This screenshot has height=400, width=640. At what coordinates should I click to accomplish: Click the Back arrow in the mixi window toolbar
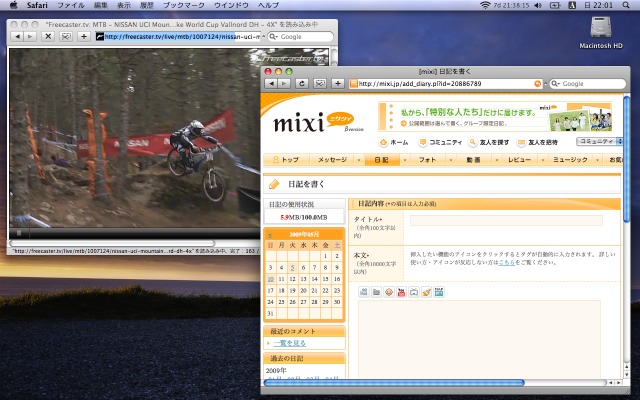pos(271,84)
